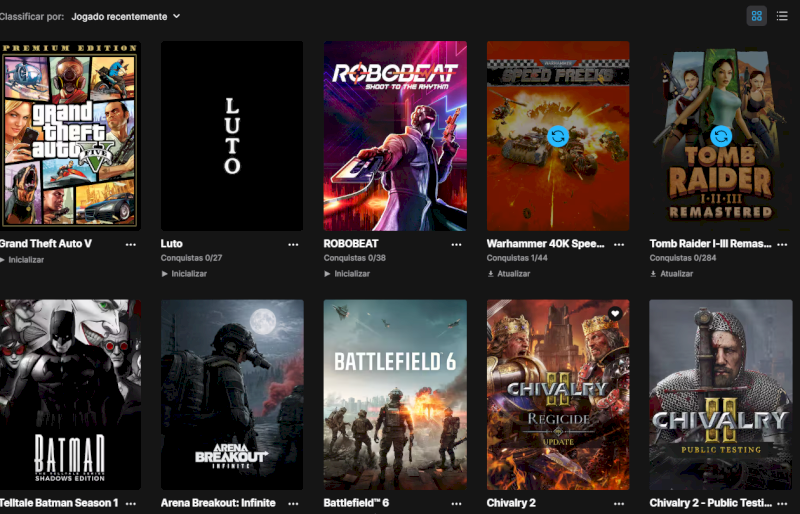Click the Warhammer 40K Spee... title
Screen dimensions: 800x514
tap(545, 243)
